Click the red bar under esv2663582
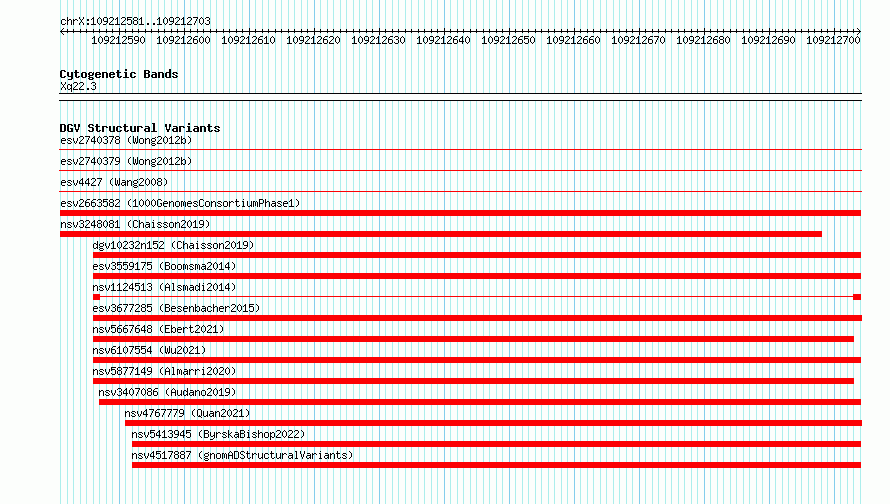 [x=460, y=213]
